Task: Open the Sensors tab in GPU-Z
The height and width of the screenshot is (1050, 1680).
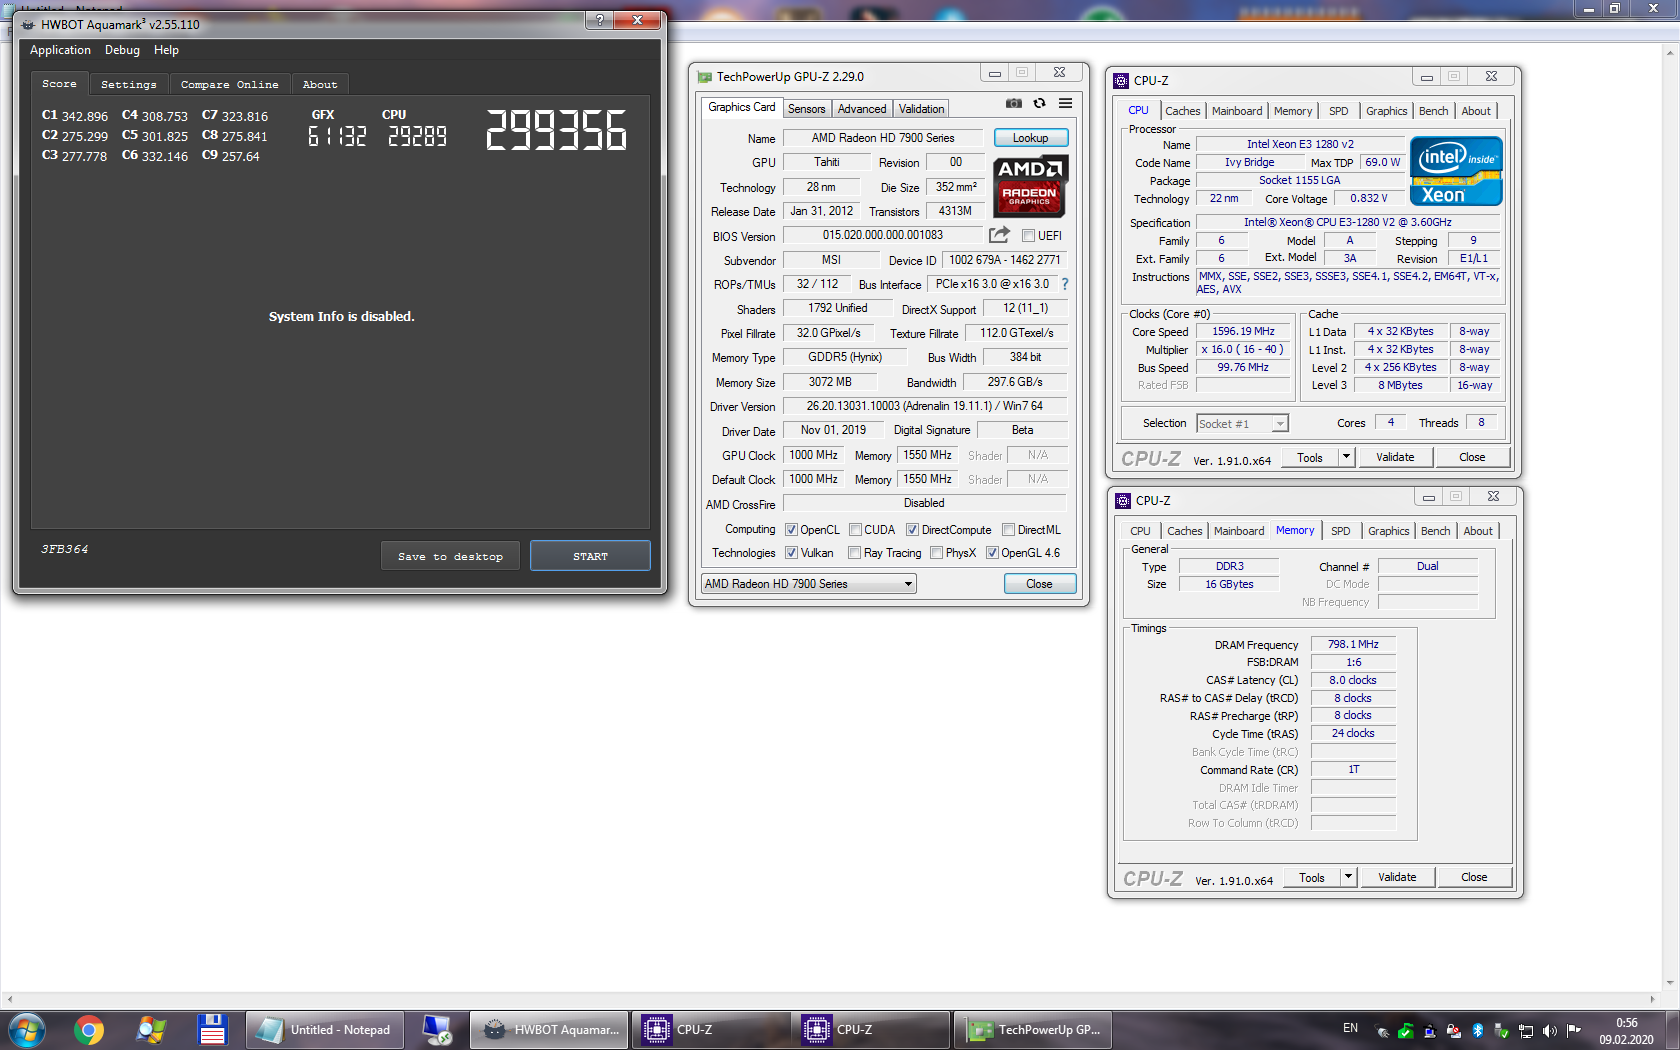Action: coord(806,109)
